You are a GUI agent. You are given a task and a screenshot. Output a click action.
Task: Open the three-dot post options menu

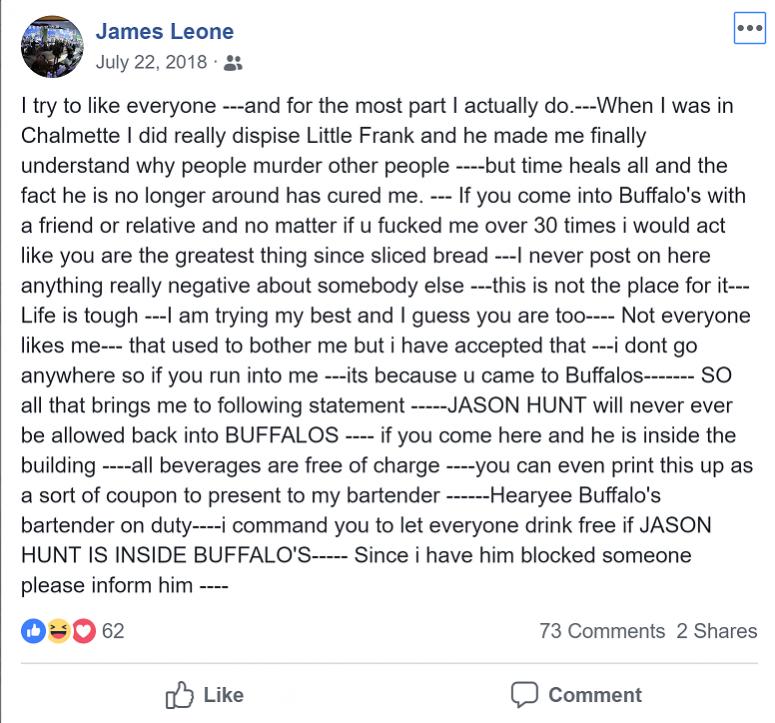coord(749,28)
